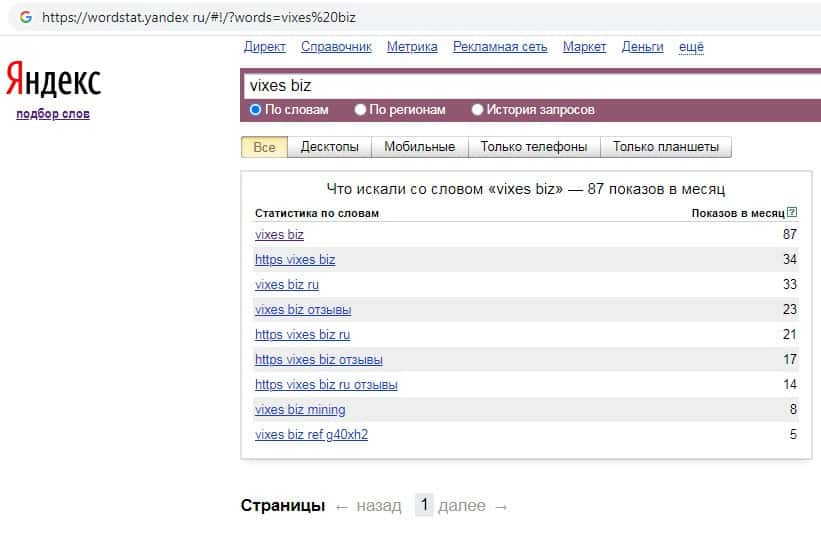Click the подбор слов link
This screenshot has height=539, width=821.
pyautogui.click(x=53, y=114)
